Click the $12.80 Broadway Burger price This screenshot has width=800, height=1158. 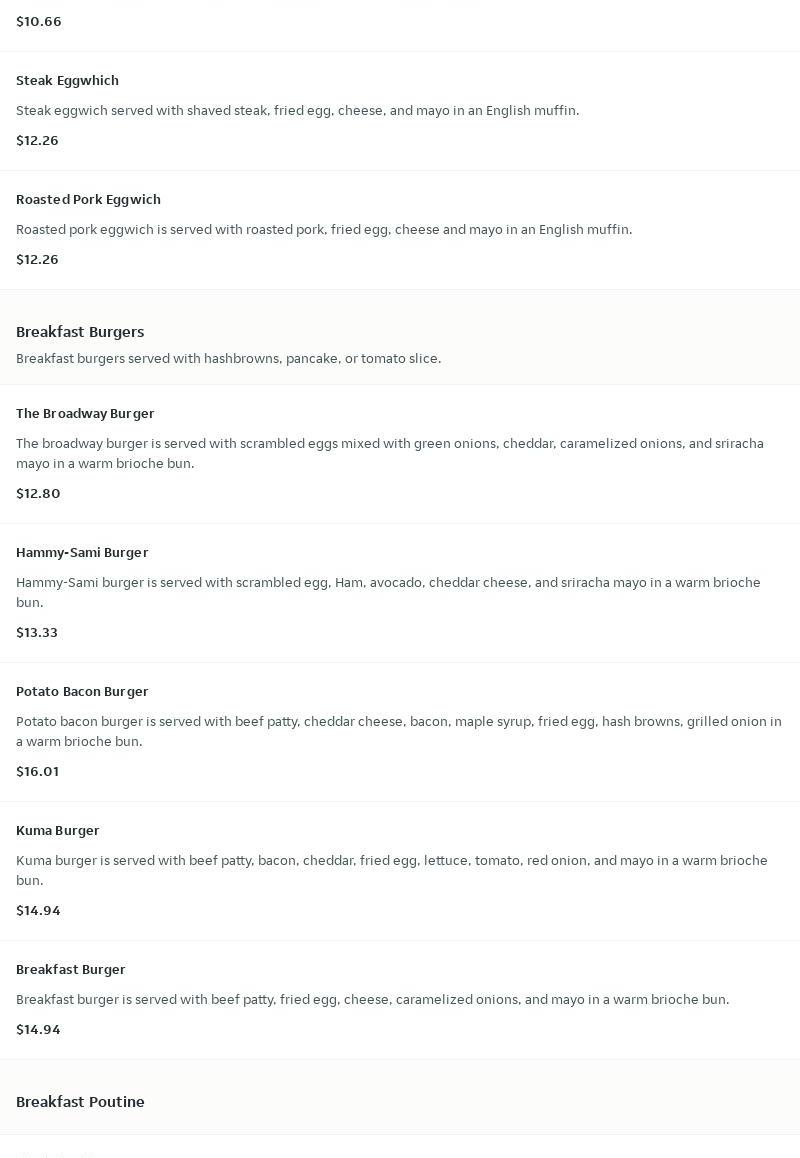click(x=38, y=493)
